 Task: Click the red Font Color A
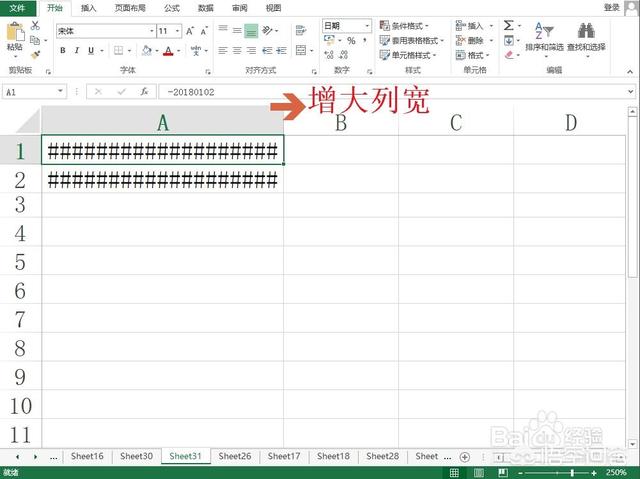pos(168,51)
